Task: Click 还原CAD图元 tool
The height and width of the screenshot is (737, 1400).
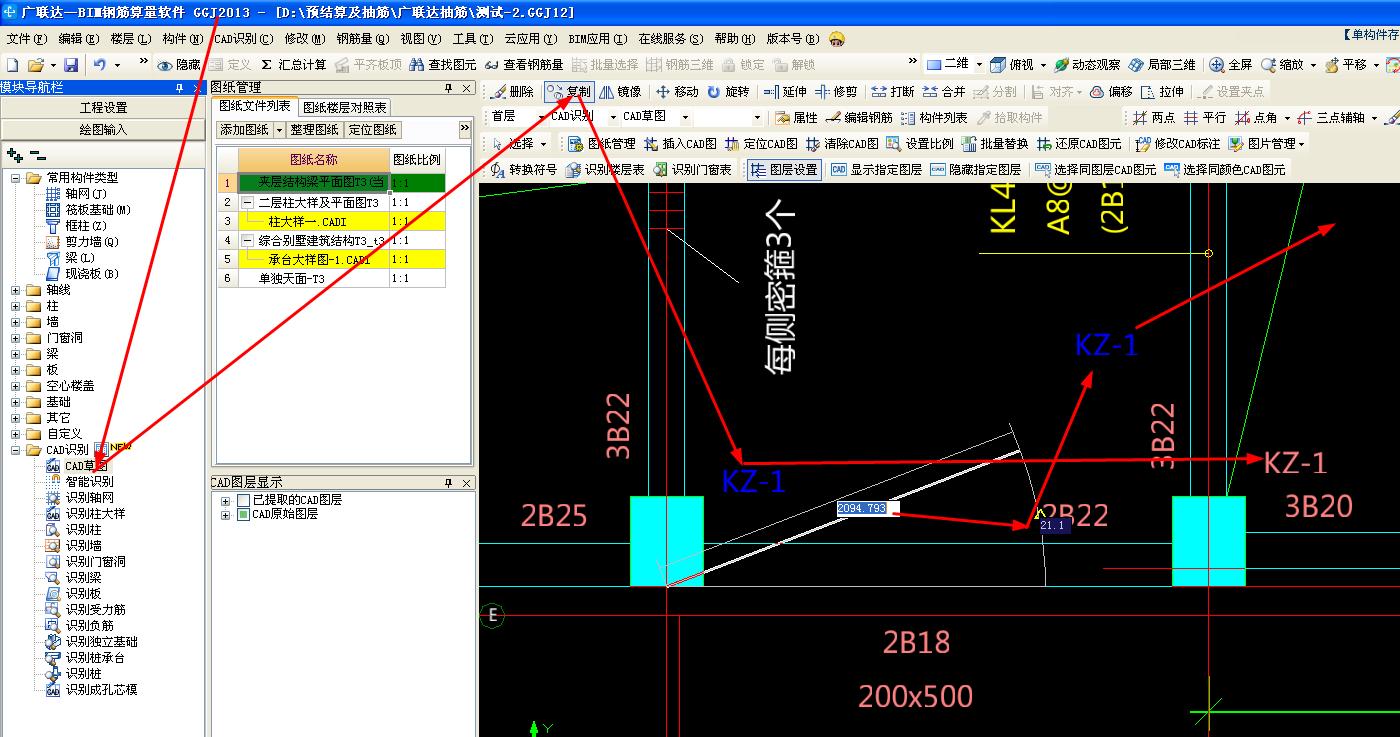Action: [1079, 144]
